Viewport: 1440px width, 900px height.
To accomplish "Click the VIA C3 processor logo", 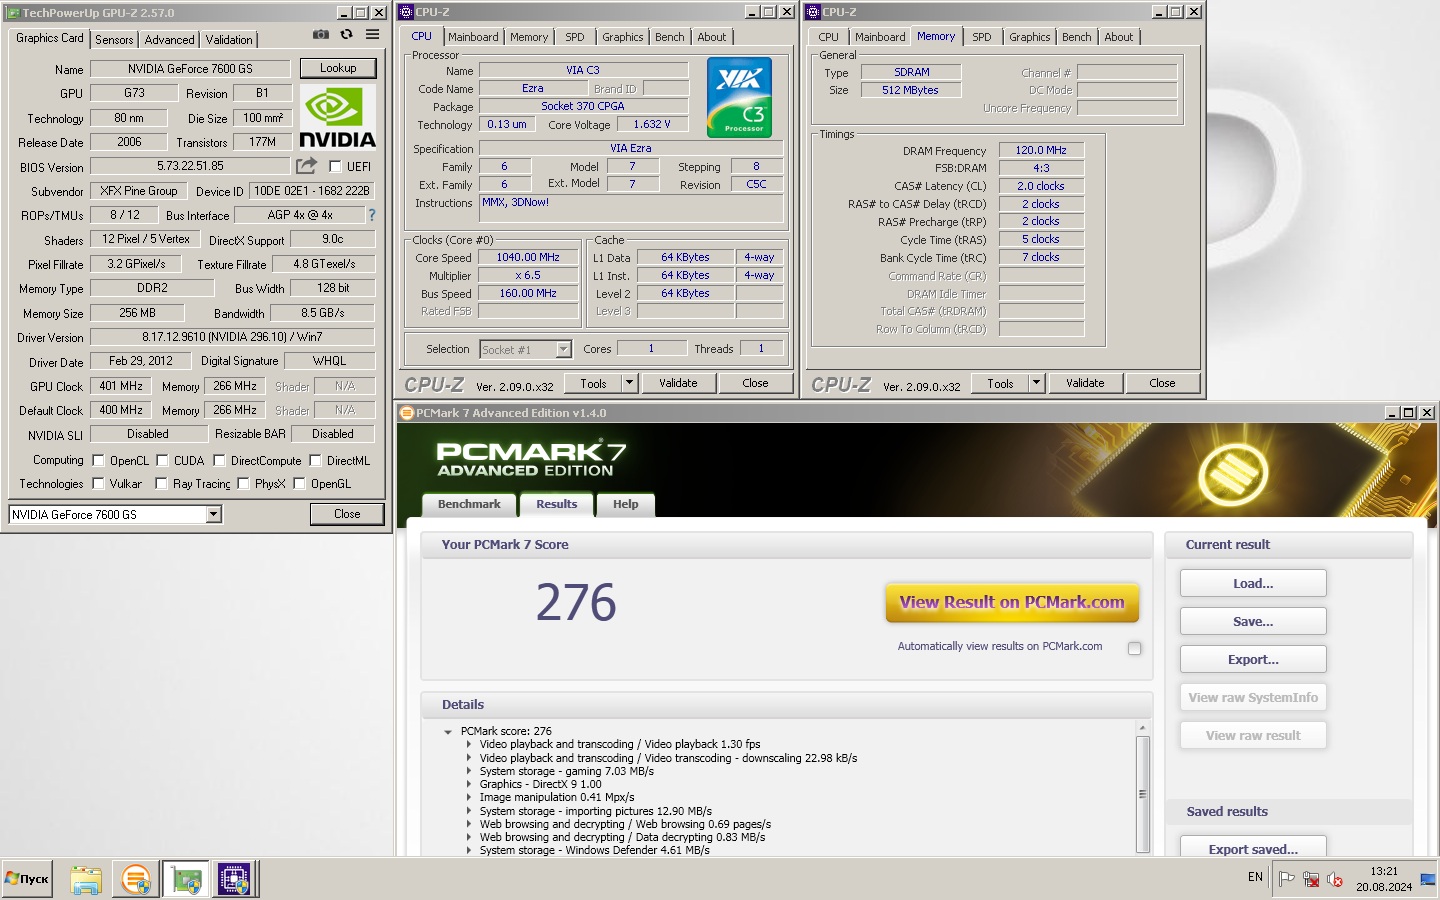I will click(739, 97).
